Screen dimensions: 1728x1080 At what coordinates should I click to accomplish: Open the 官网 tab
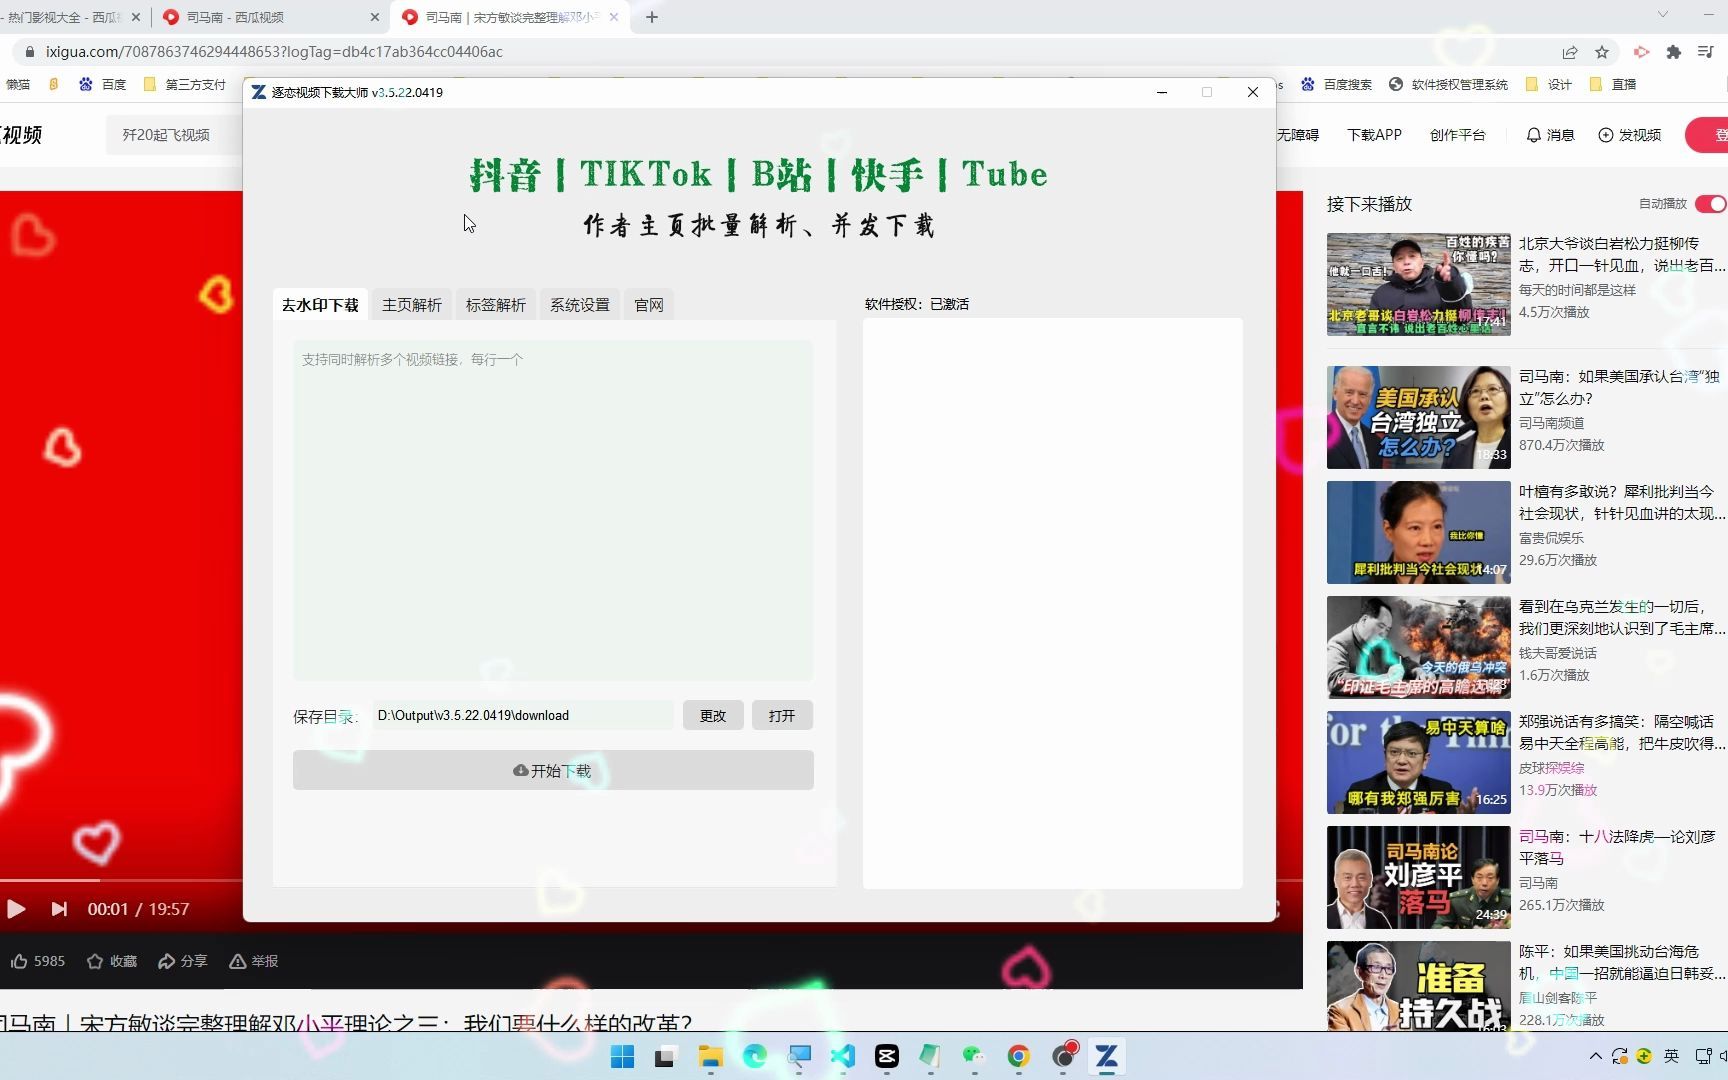[x=649, y=305]
